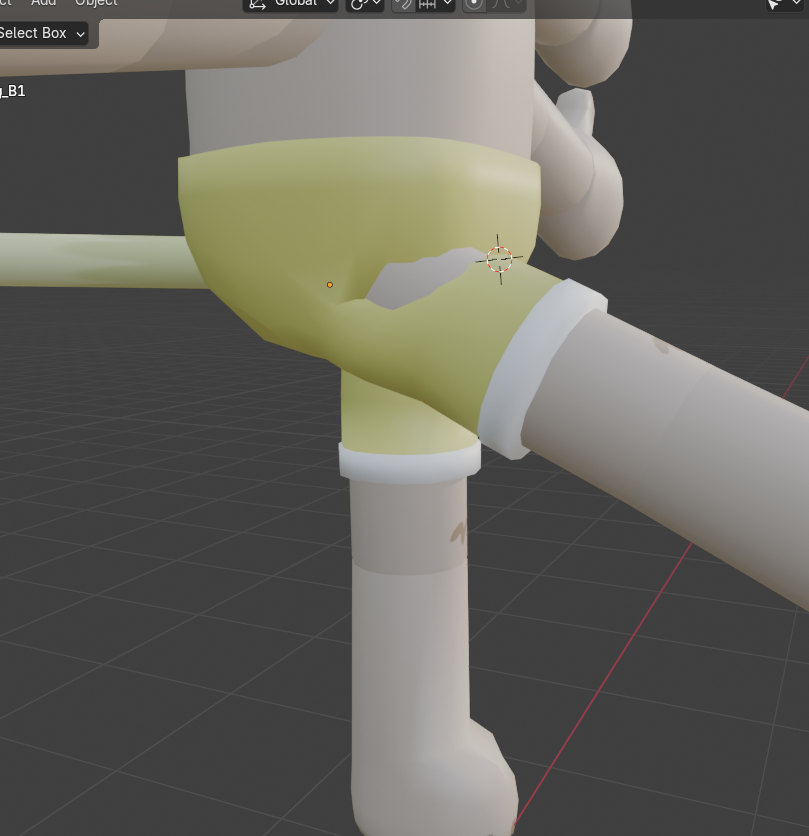
Task: Open the snapping options dropdown
Action: (x=436, y=4)
